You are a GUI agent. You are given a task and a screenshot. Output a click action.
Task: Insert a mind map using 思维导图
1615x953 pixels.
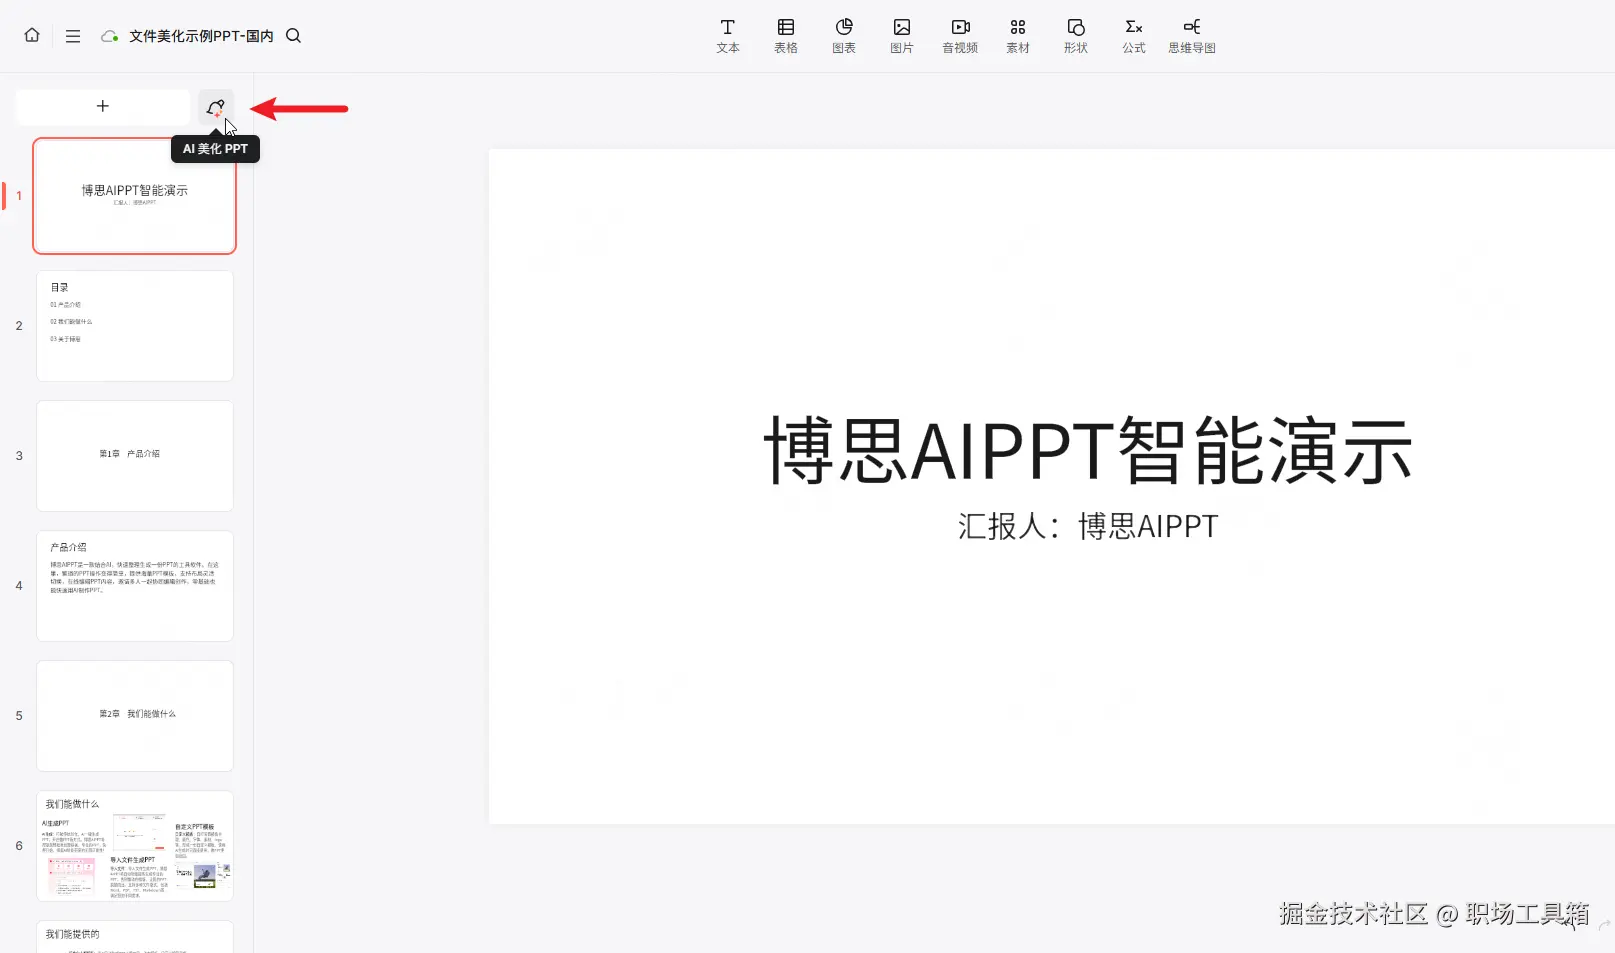[x=1192, y=36]
